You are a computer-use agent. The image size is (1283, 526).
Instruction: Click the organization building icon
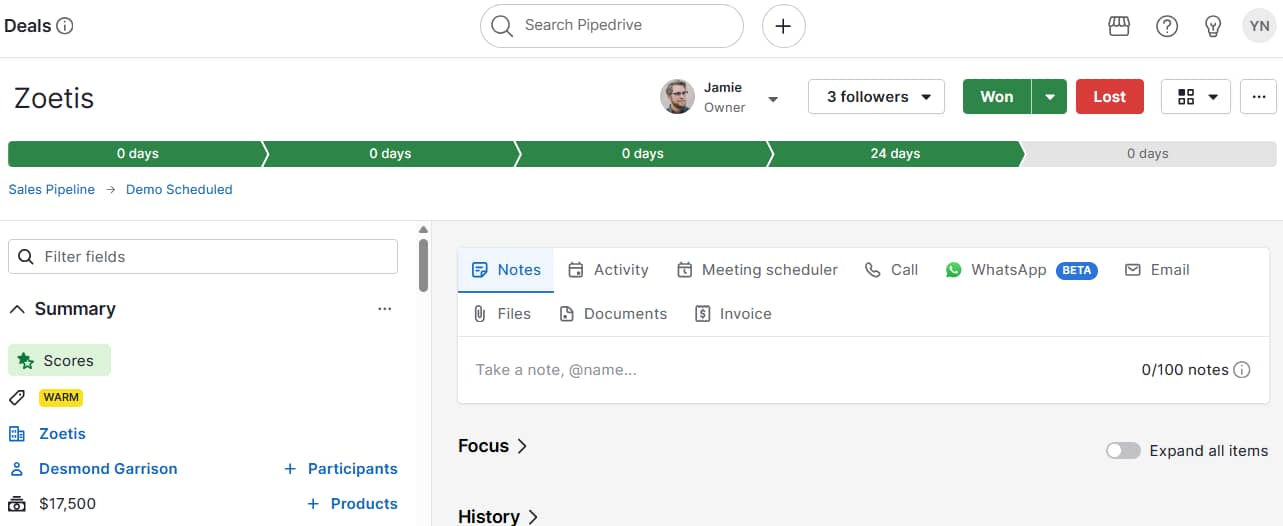coord(17,434)
